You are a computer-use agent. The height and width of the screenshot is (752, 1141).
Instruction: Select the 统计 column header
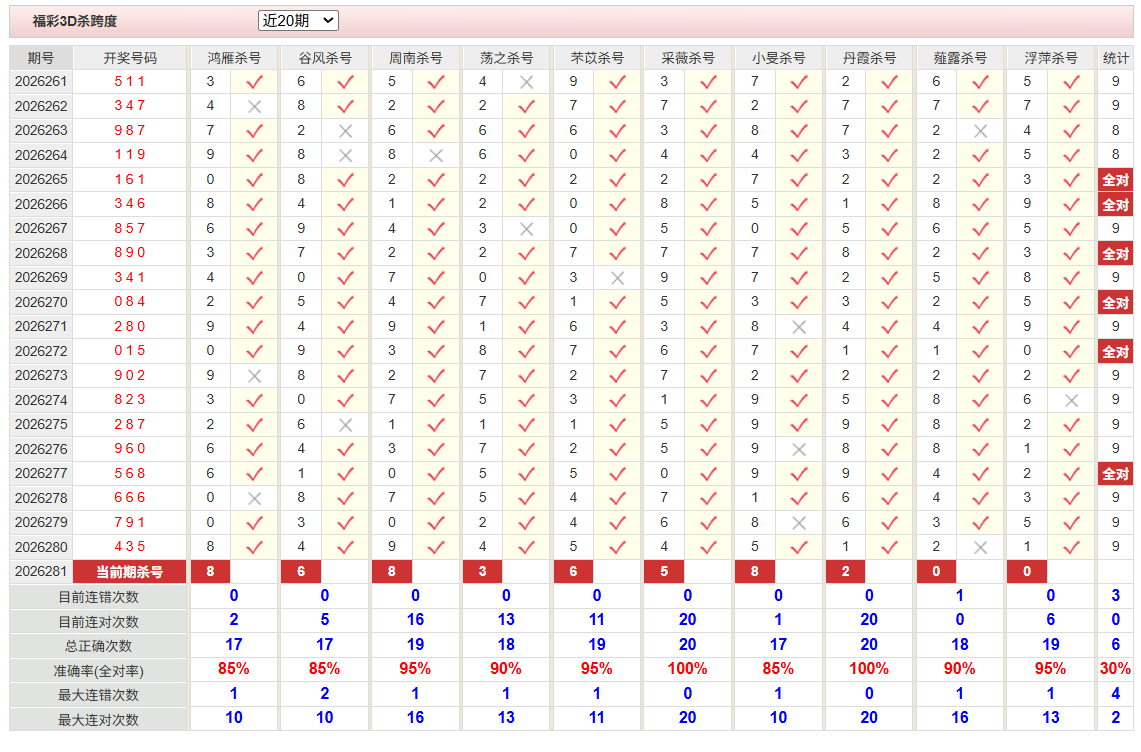point(1116,58)
